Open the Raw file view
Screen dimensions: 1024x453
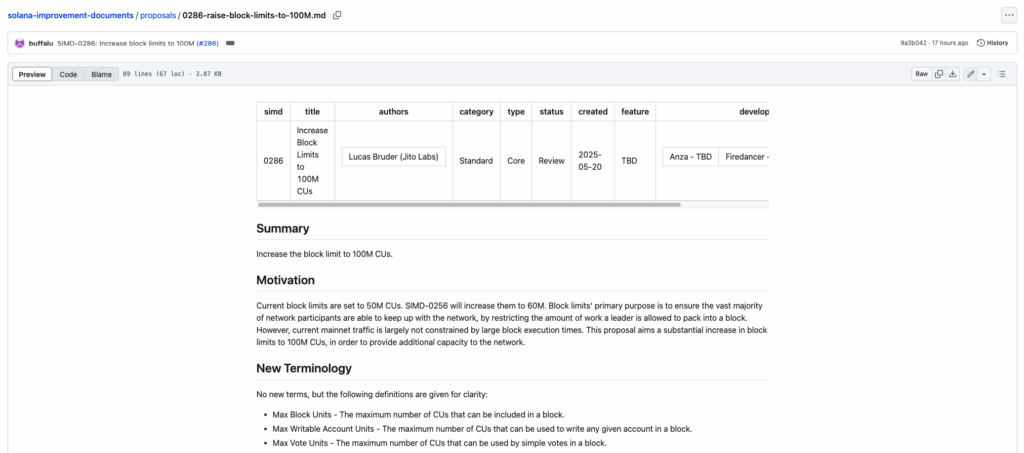[921, 74]
